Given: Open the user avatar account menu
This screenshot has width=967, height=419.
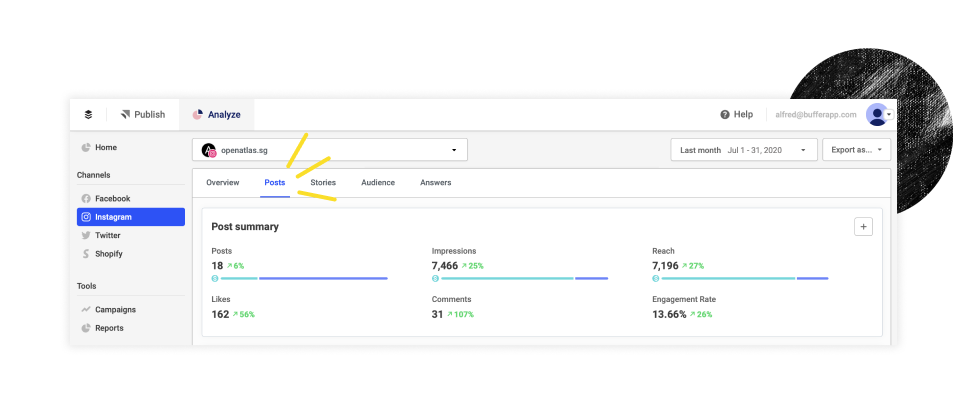Looking at the screenshot, I should tap(879, 115).
